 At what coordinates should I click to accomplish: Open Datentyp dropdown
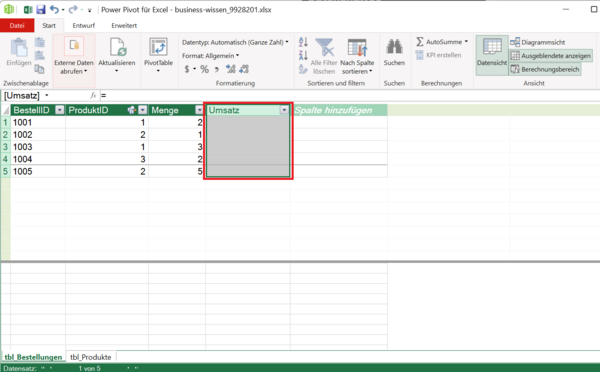coord(235,42)
